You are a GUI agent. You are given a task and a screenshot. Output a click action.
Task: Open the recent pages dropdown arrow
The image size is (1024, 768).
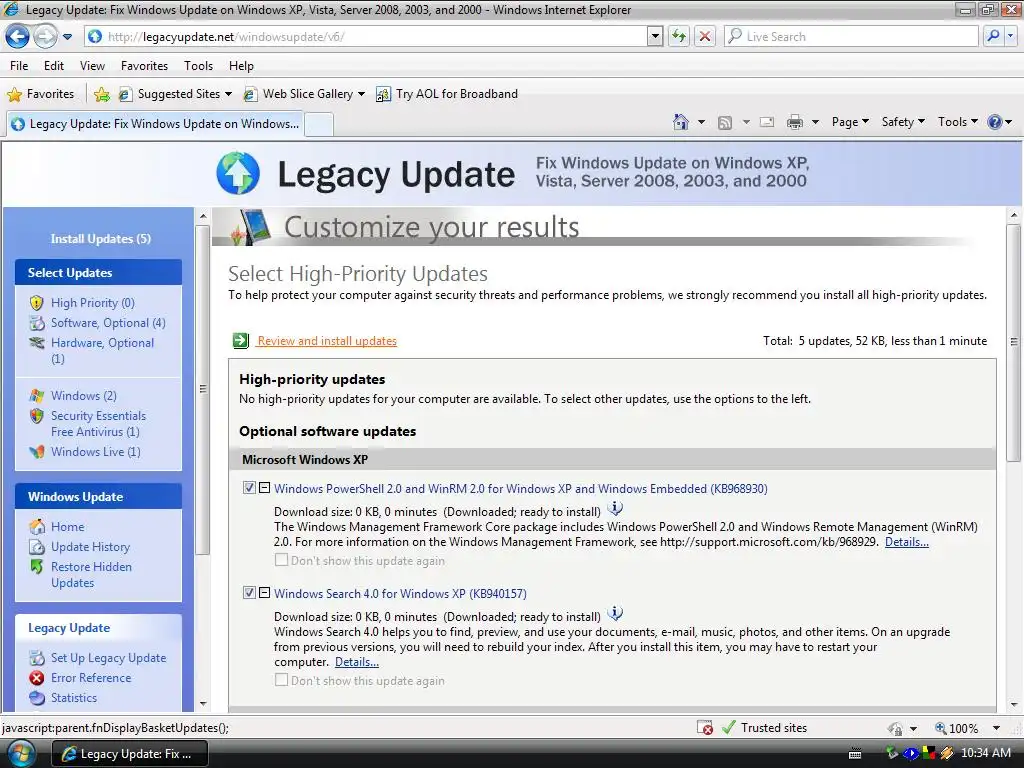pos(67,37)
